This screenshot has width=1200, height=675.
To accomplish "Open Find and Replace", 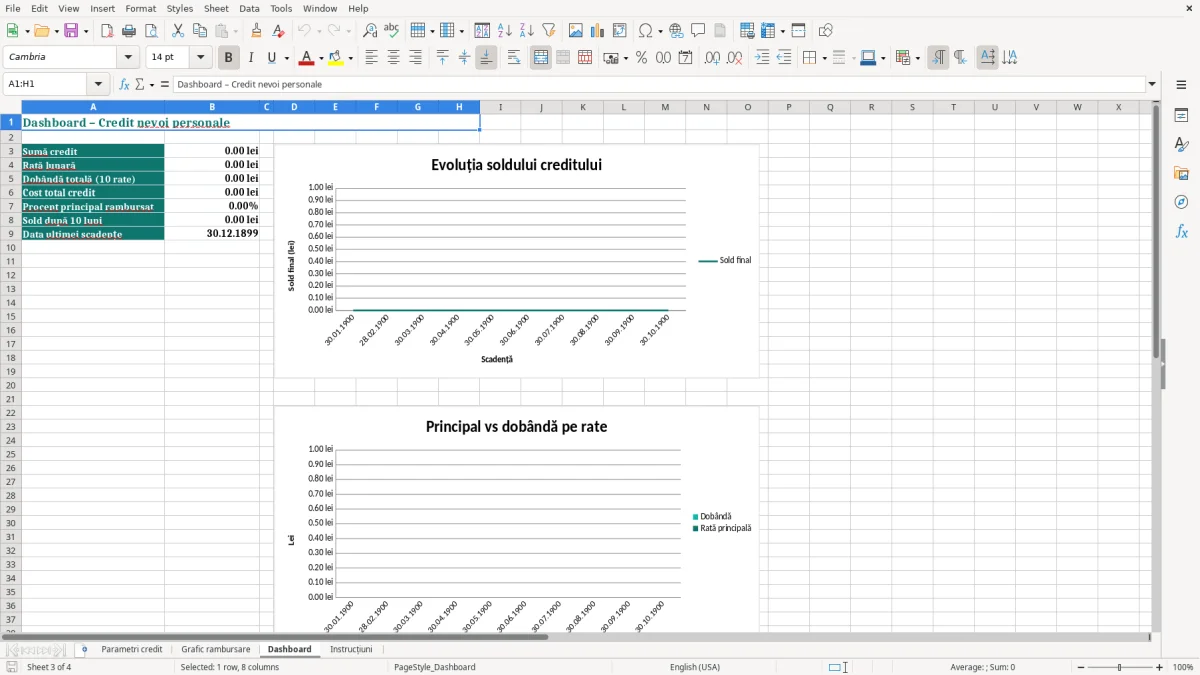I will point(370,31).
